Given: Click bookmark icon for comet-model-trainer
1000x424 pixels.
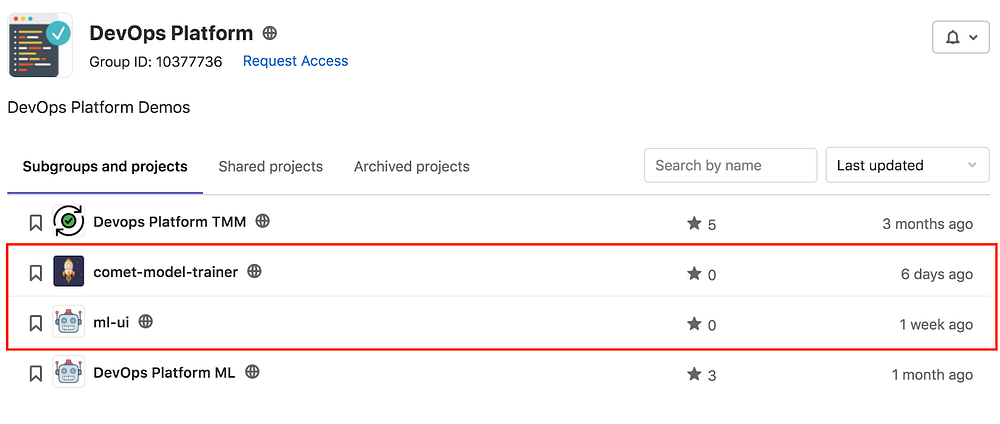Looking at the screenshot, I should (x=35, y=273).
